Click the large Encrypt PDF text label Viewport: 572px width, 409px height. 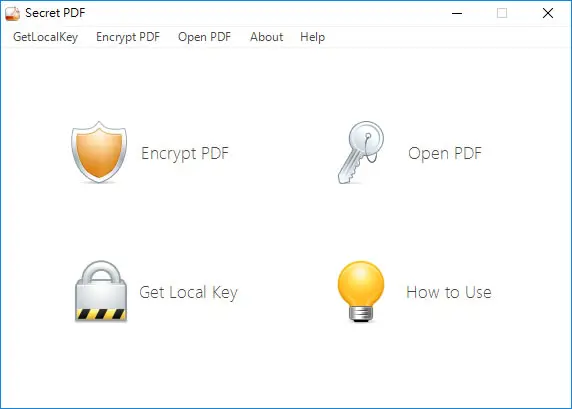(185, 153)
